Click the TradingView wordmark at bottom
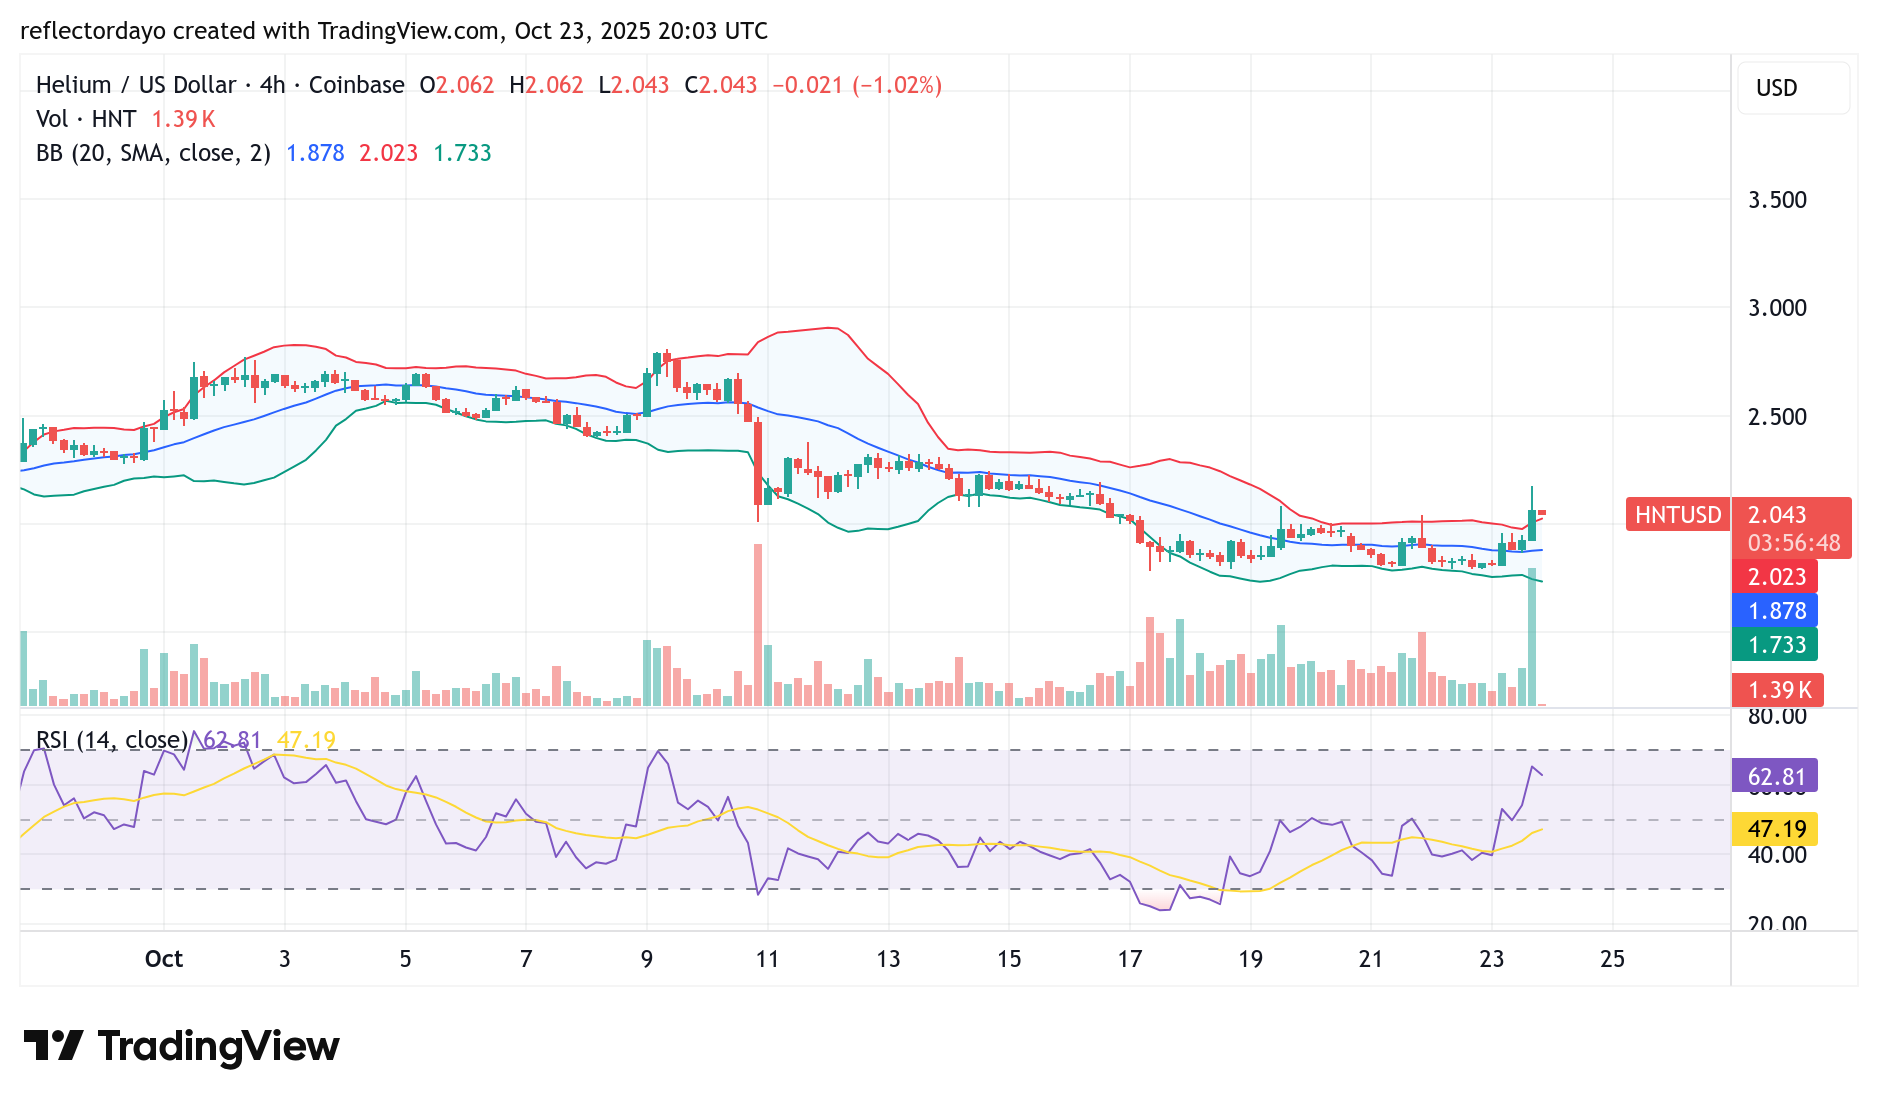 [x=219, y=1047]
